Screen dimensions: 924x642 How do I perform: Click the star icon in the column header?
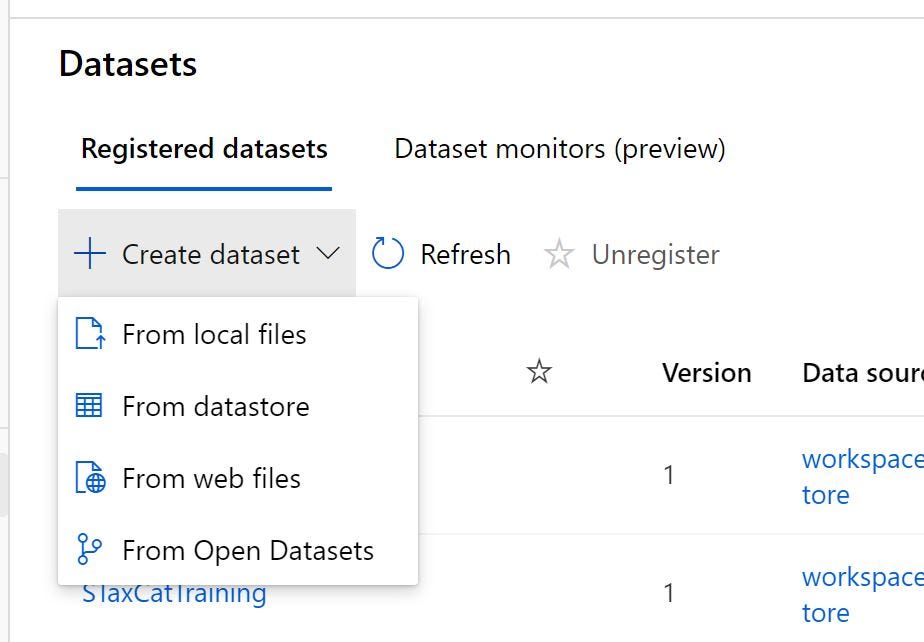(540, 371)
